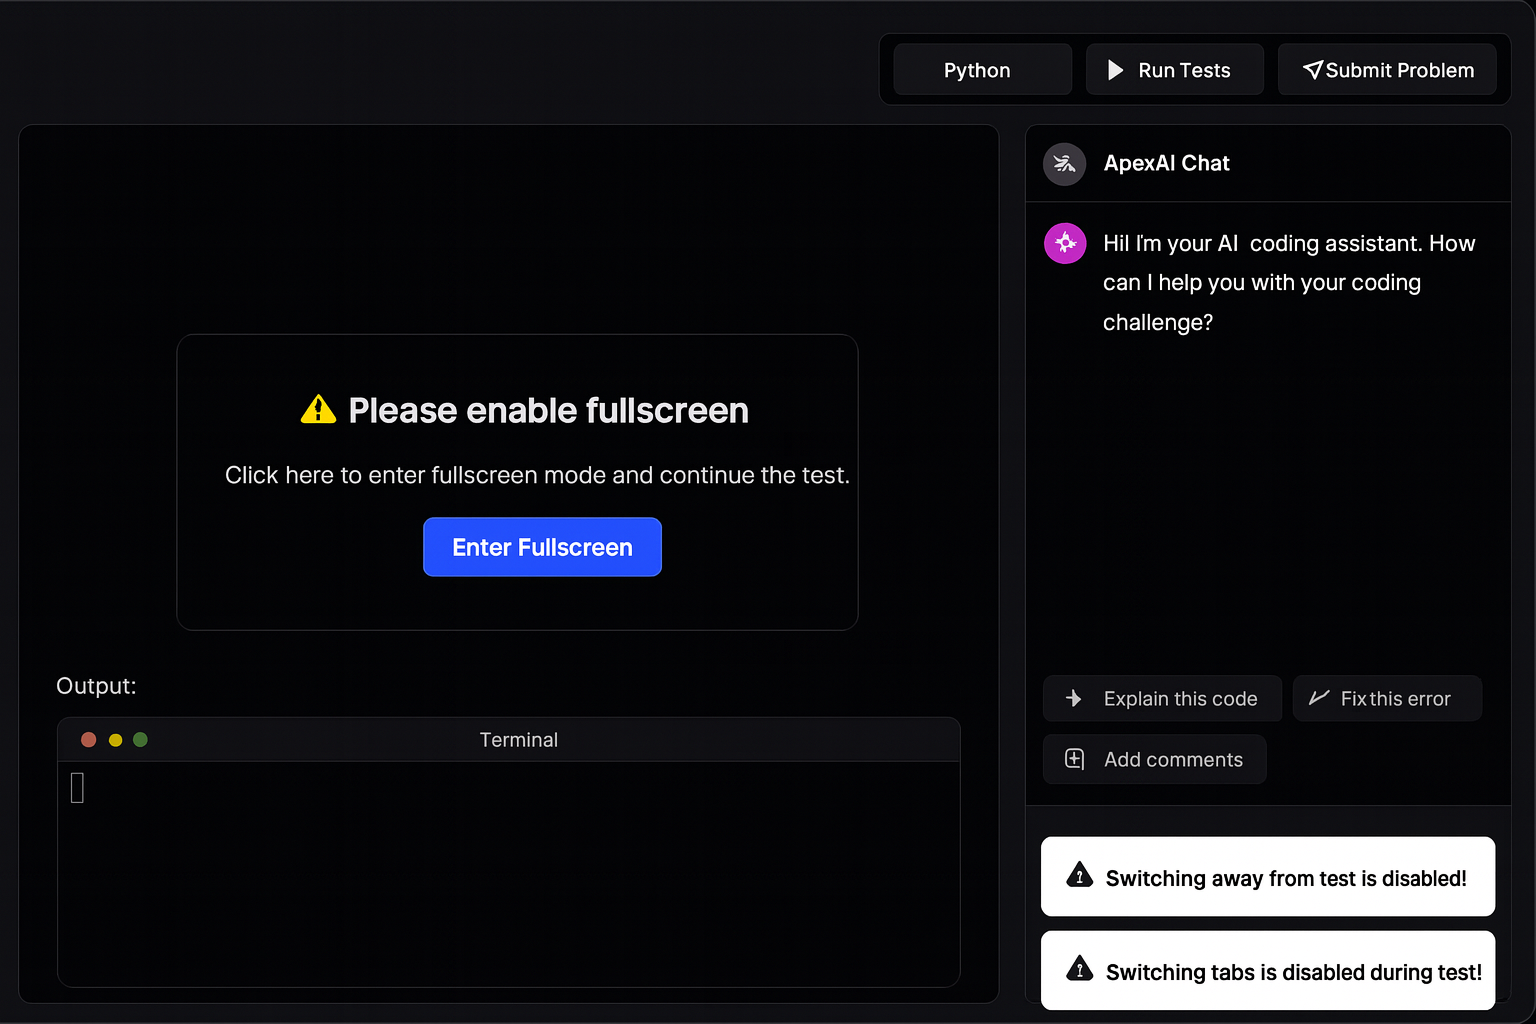Click the yellow fullscreen warning triangle

coord(318,410)
